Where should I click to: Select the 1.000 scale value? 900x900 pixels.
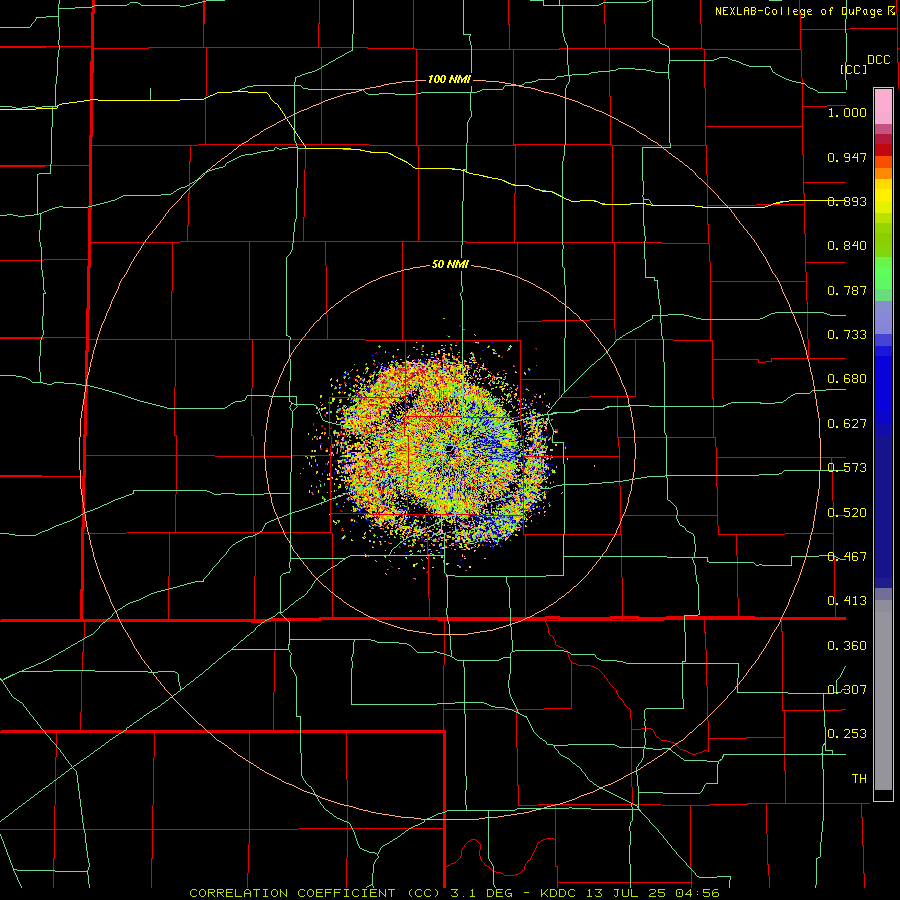pos(847,112)
